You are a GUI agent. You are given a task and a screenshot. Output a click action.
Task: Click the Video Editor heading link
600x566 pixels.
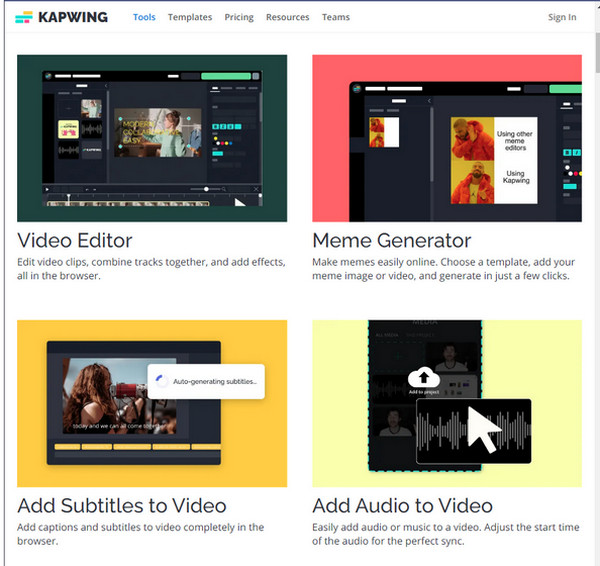(x=75, y=240)
